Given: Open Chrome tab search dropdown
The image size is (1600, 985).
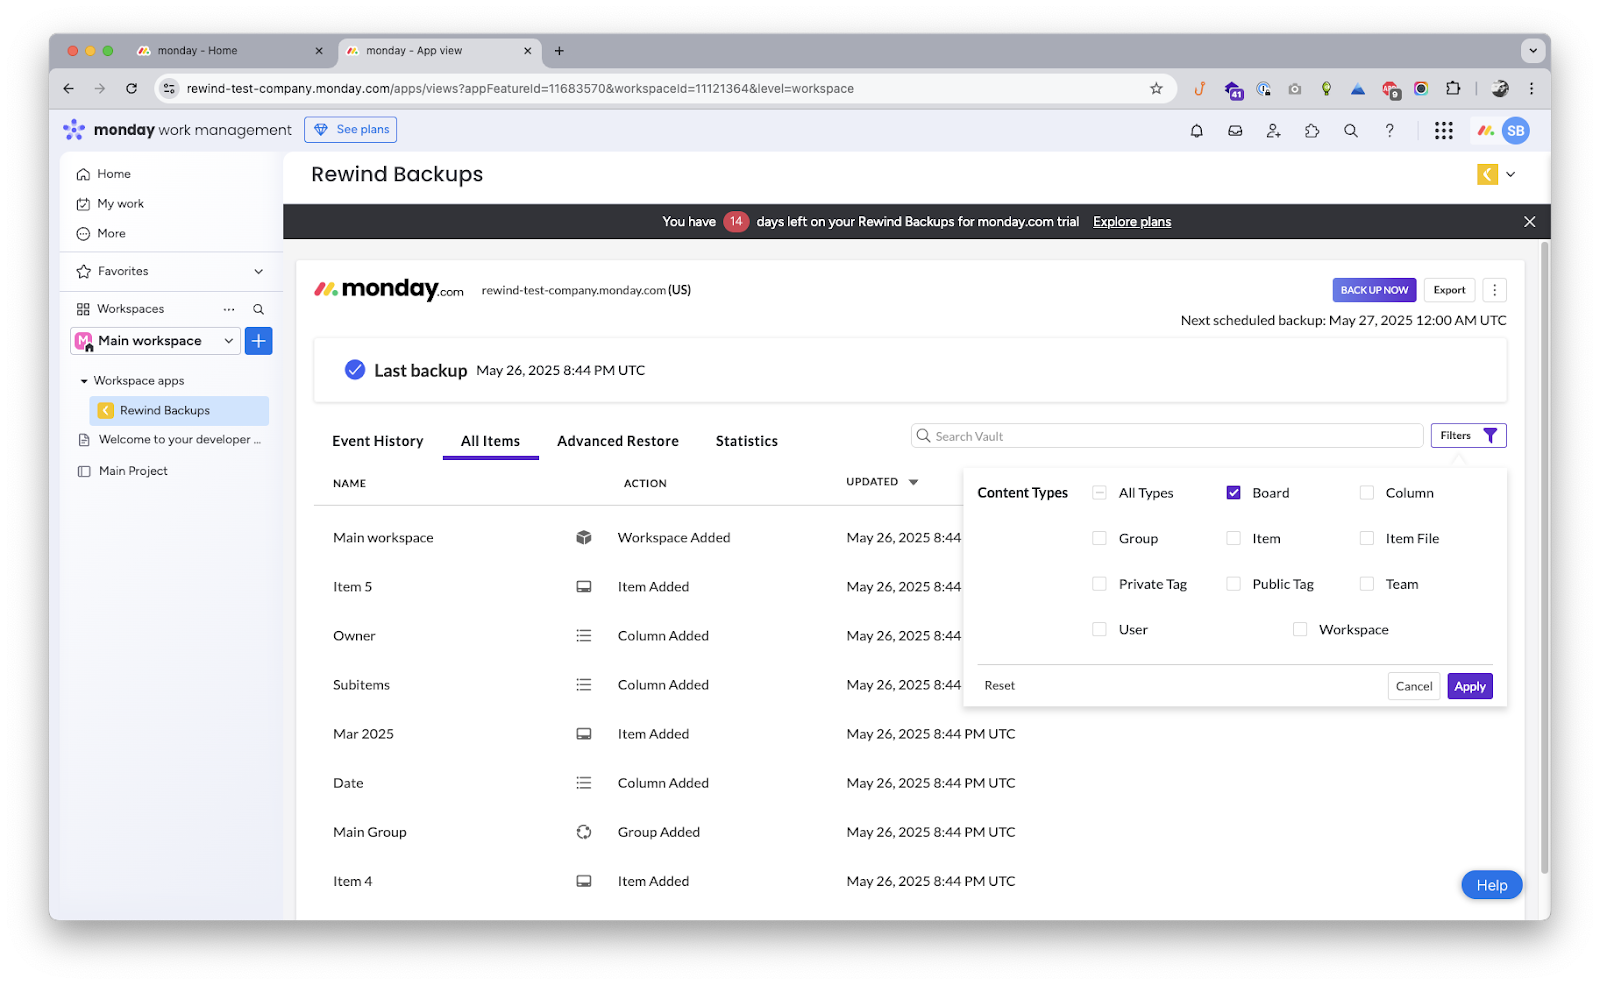Looking at the screenshot, I should point(1532,50).
